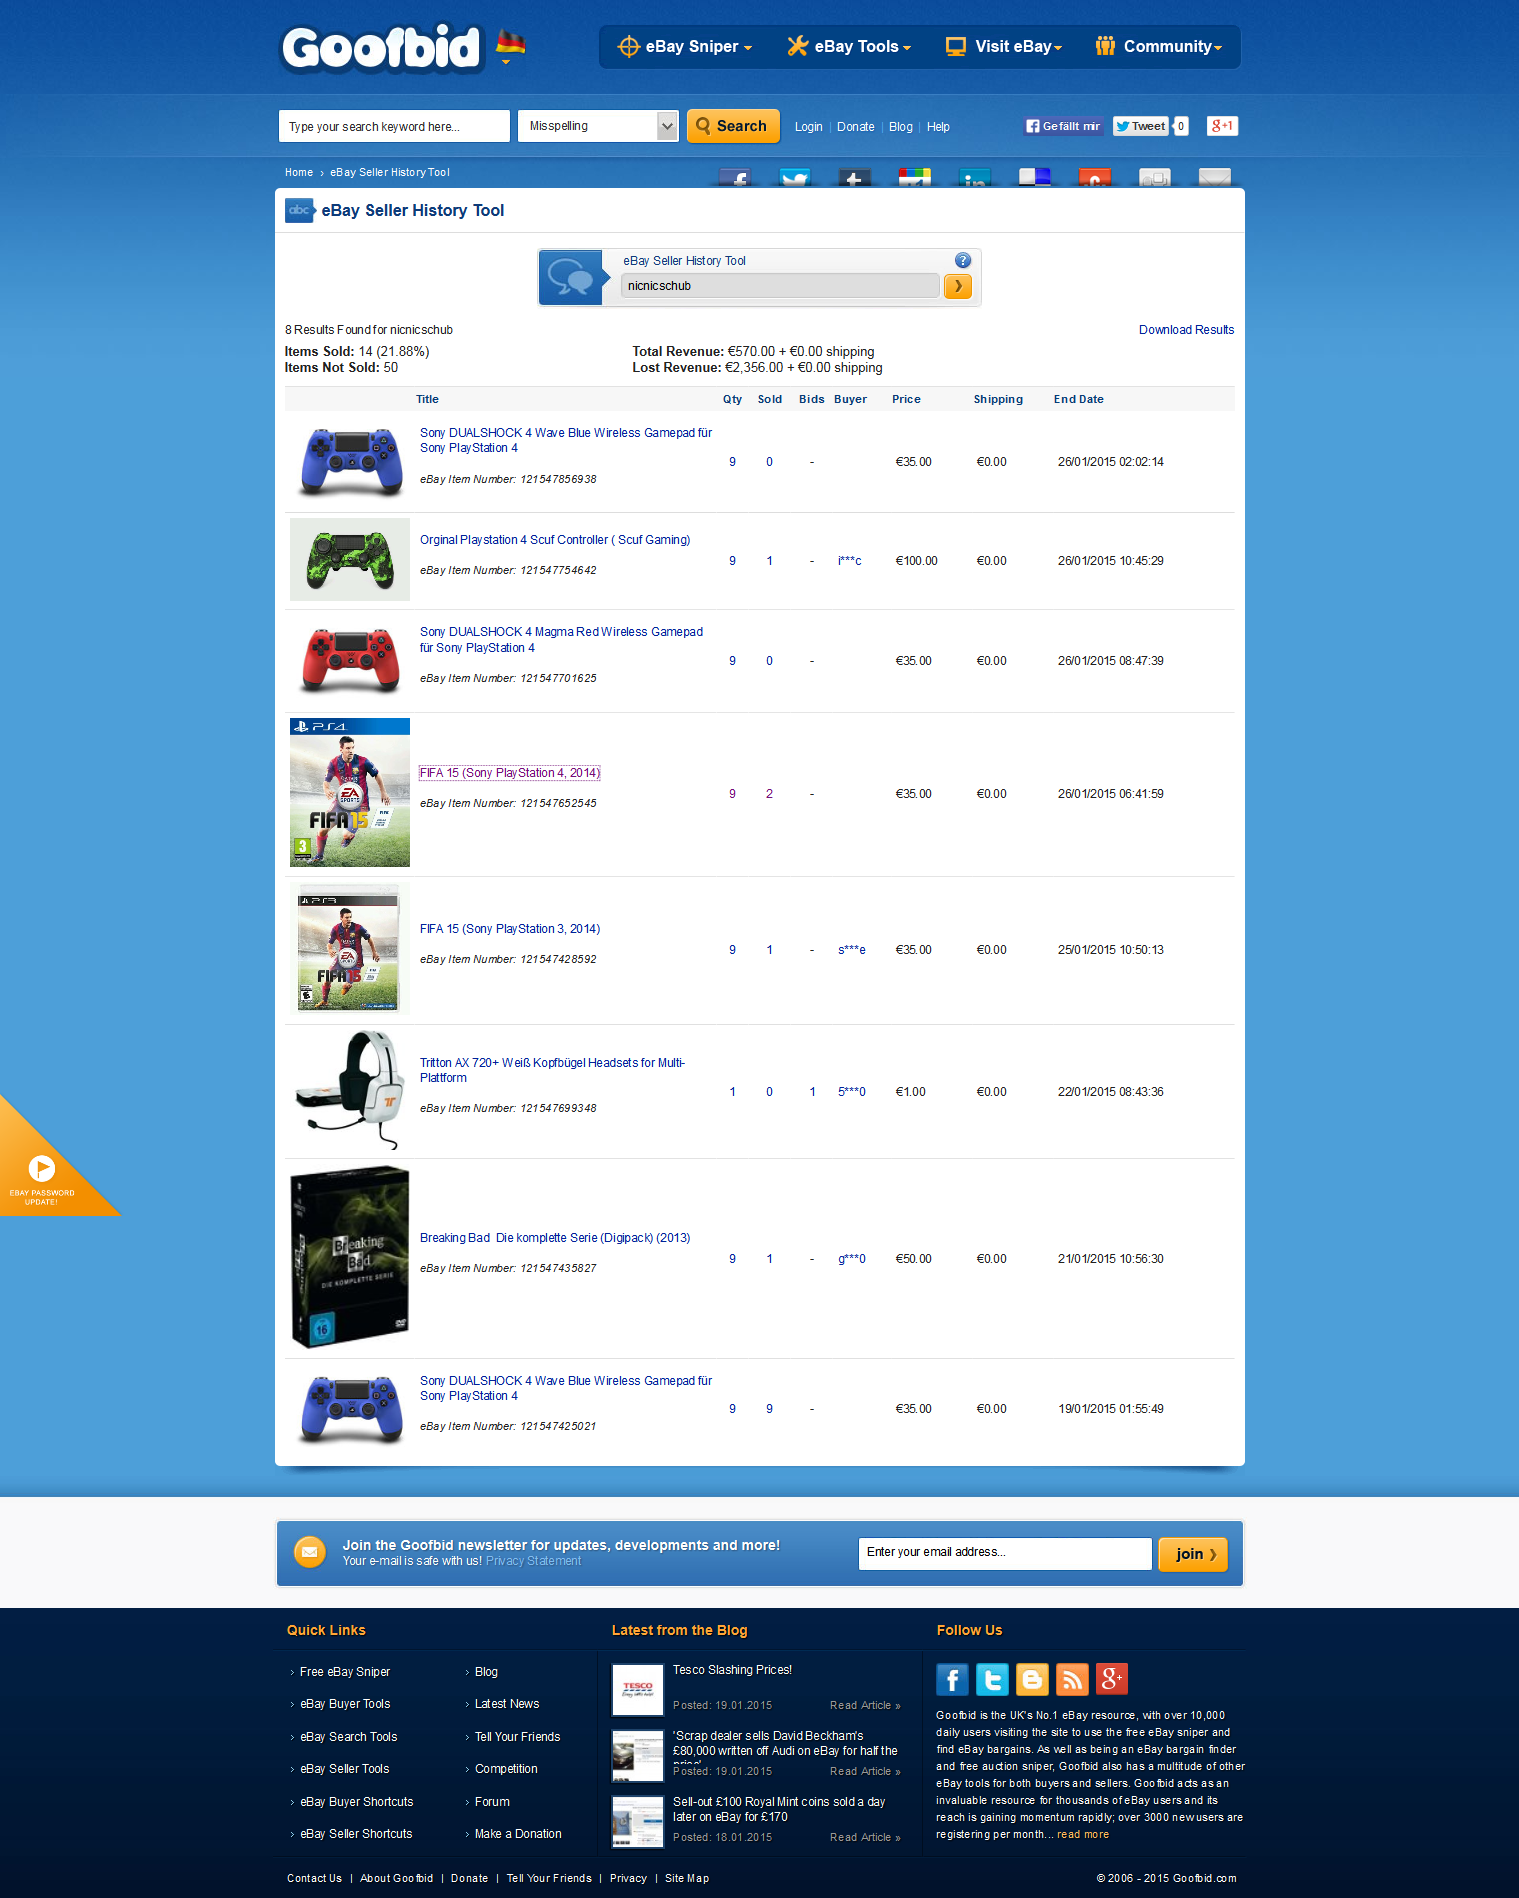Open Breaking Bad komplette Serie listing

(555, 1238)
